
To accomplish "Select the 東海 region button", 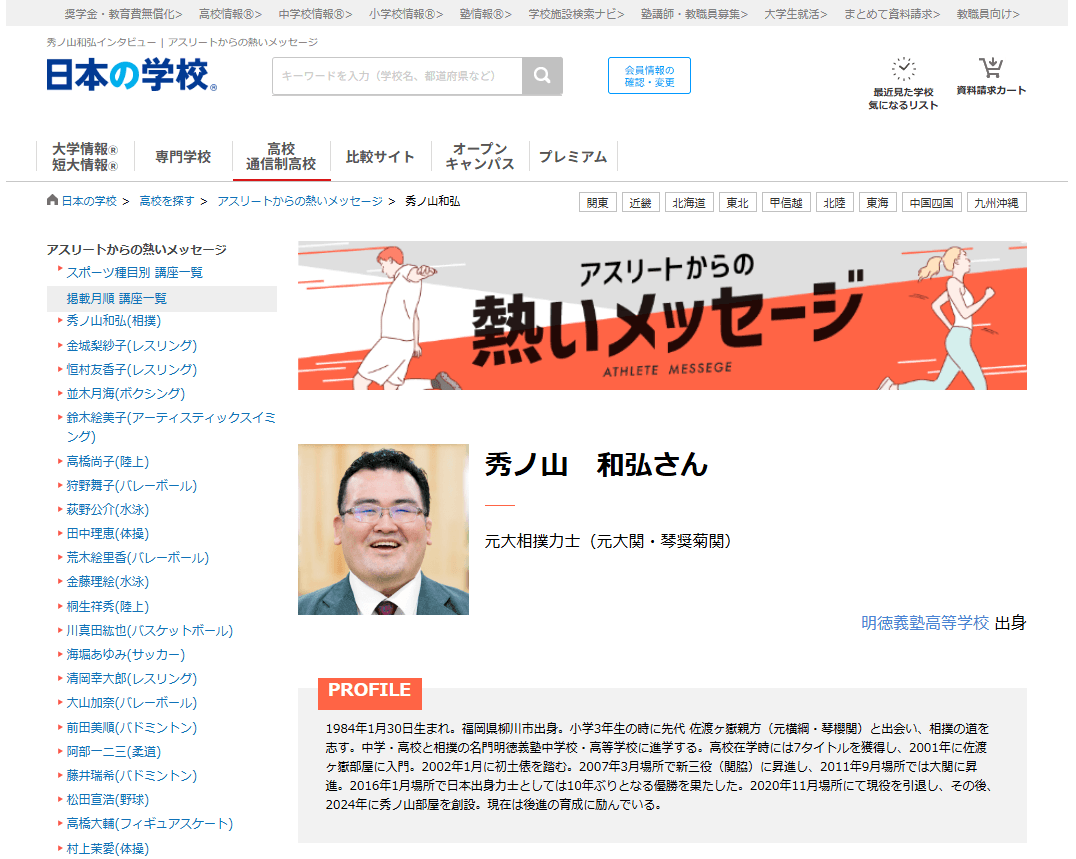I will pos(878,203).
